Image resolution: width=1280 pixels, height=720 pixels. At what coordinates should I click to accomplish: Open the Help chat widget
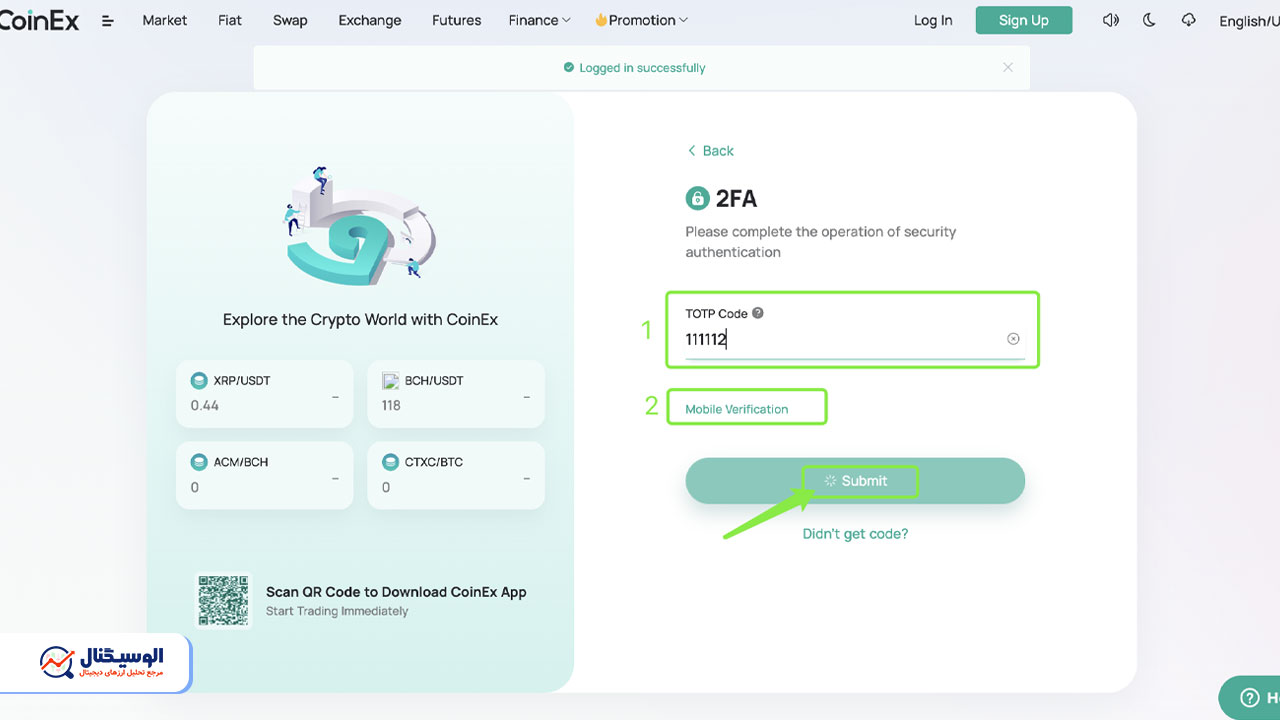[1250, 698]
